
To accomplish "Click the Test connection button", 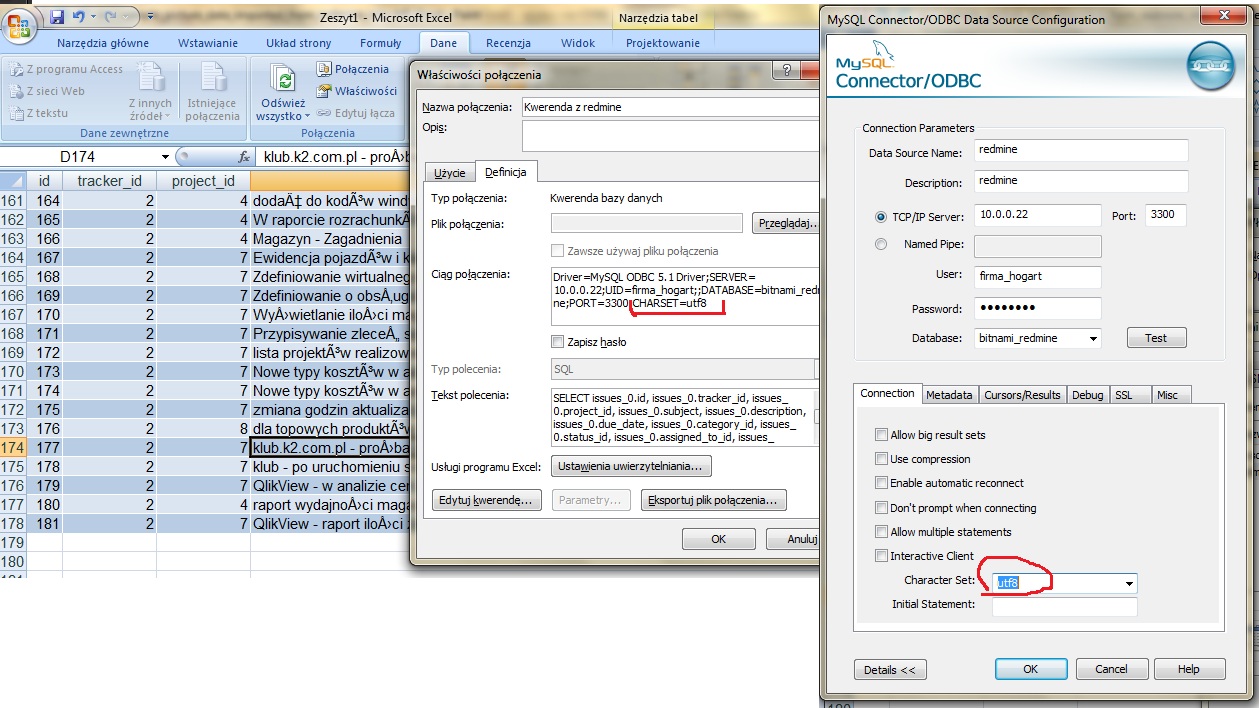I will click(1156, 338).
